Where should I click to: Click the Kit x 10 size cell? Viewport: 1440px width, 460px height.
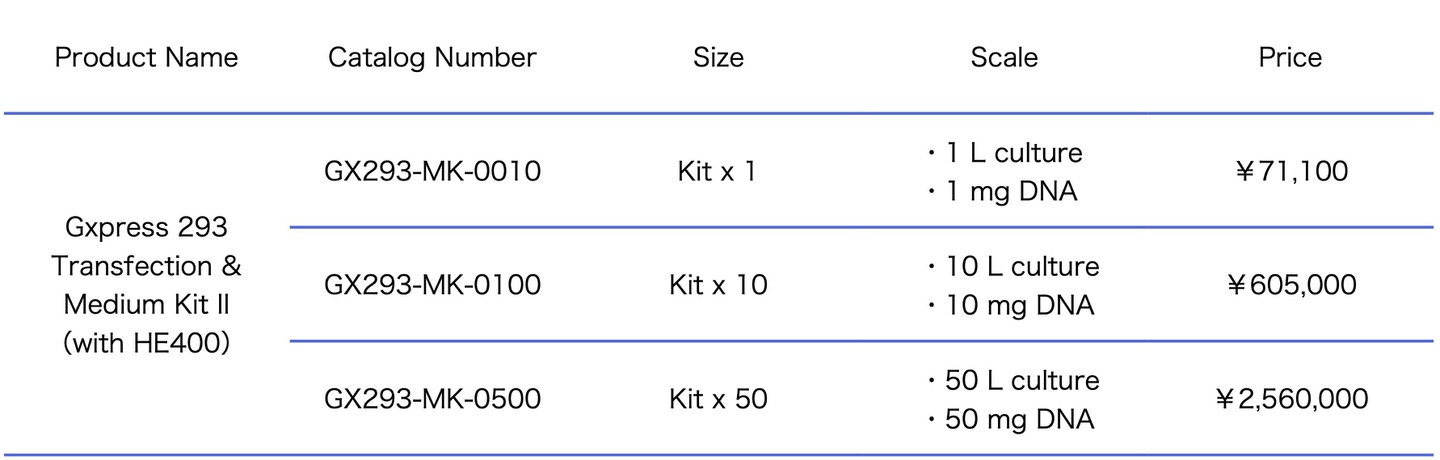[x=718, y=285]
